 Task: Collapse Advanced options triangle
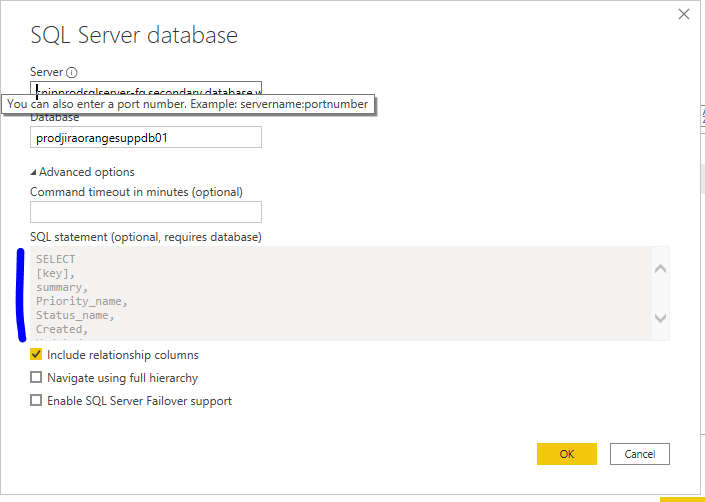[x=33, y=172]
